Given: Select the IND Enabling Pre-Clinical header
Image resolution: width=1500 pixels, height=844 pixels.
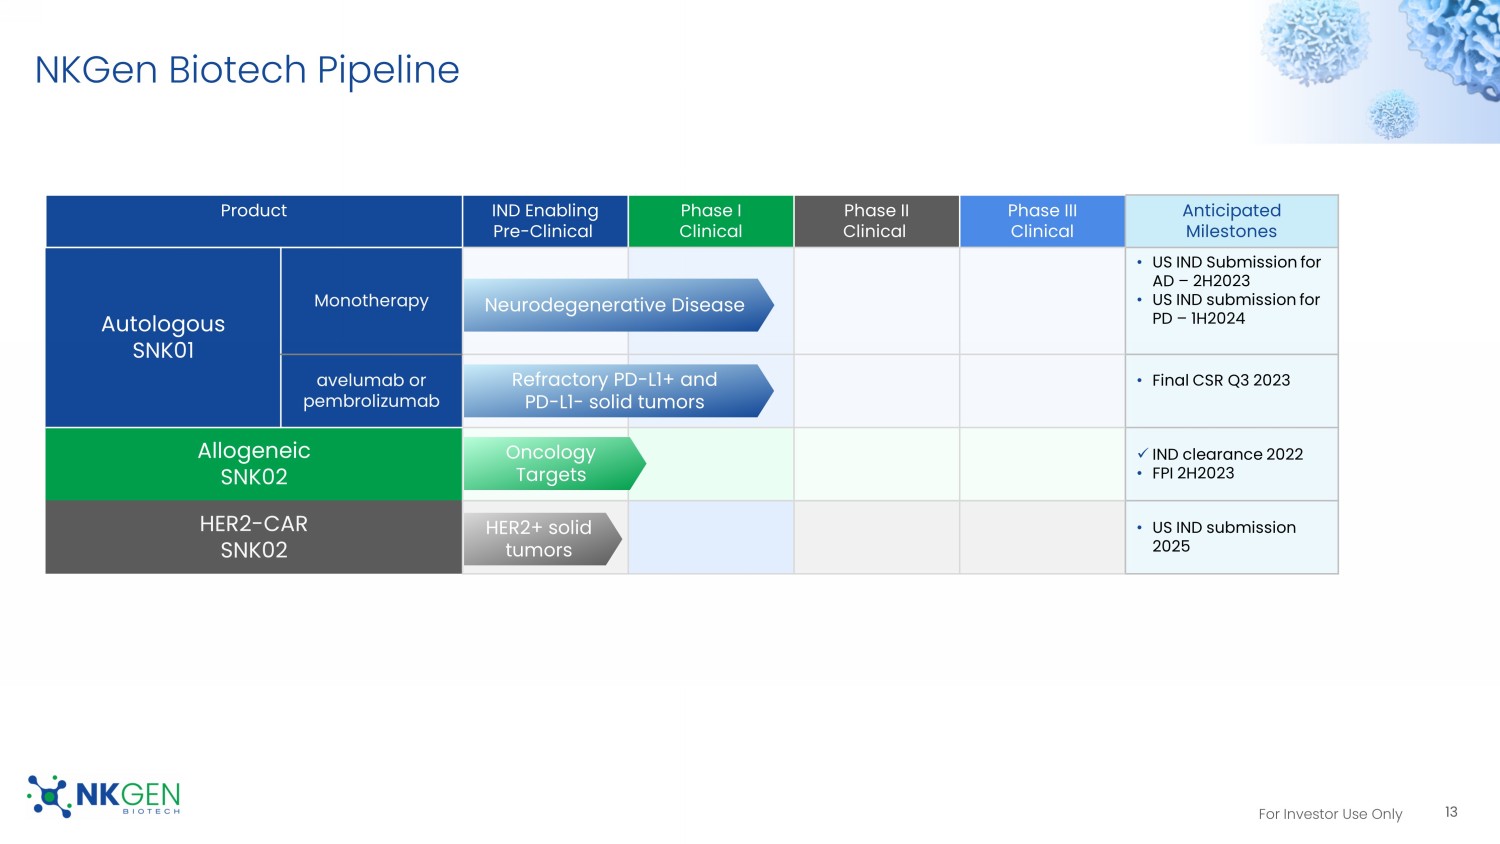Looking at the screenshot, I should pyautogui.click(x=545, y=221).
